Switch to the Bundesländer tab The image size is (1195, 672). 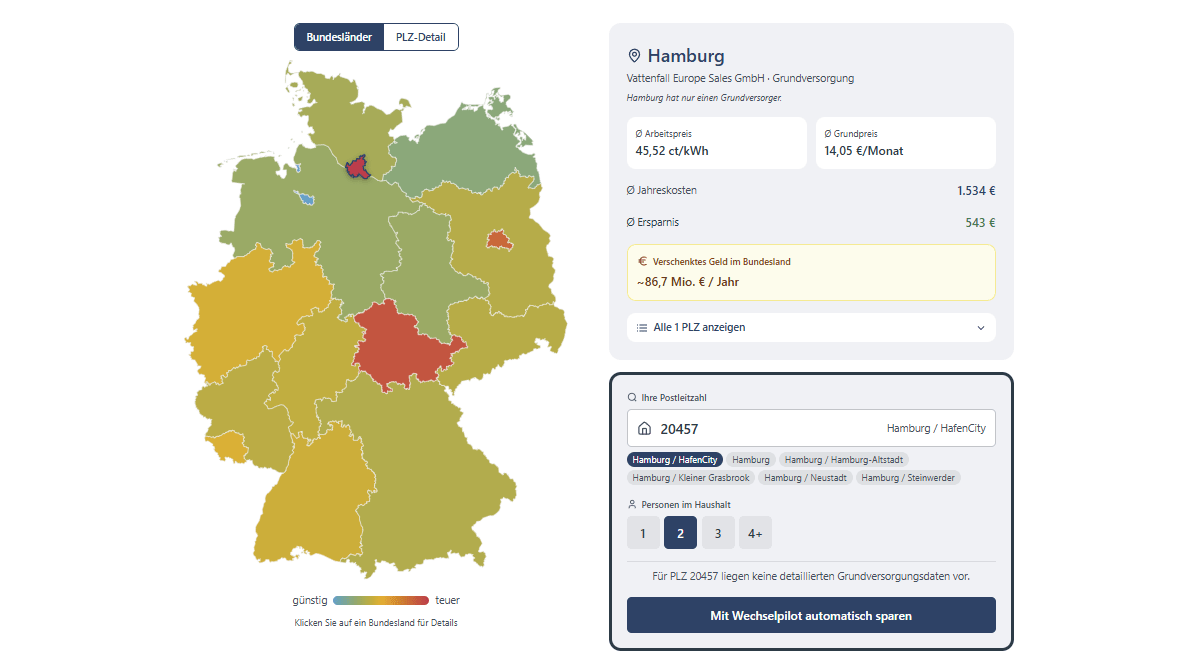[x=338, y=36]
